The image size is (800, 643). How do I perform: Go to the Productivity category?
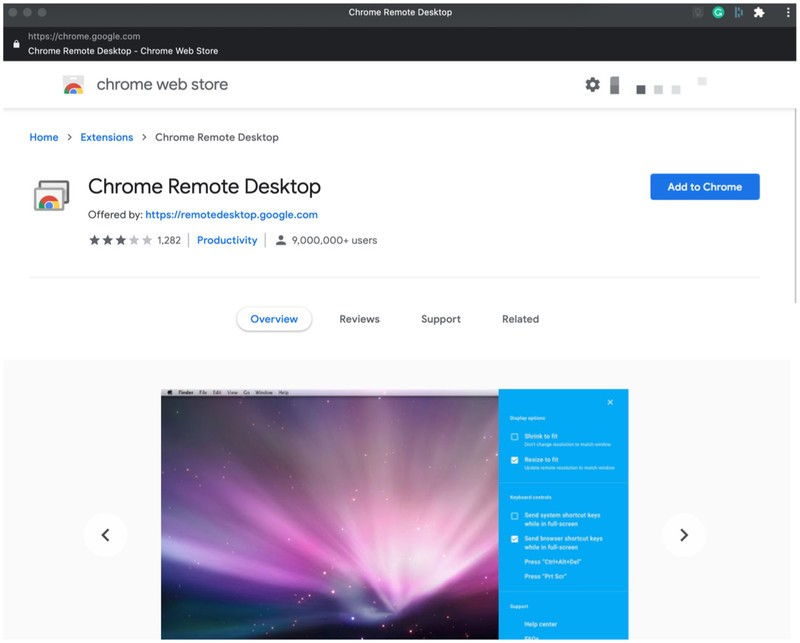click(x=227, y=240)
